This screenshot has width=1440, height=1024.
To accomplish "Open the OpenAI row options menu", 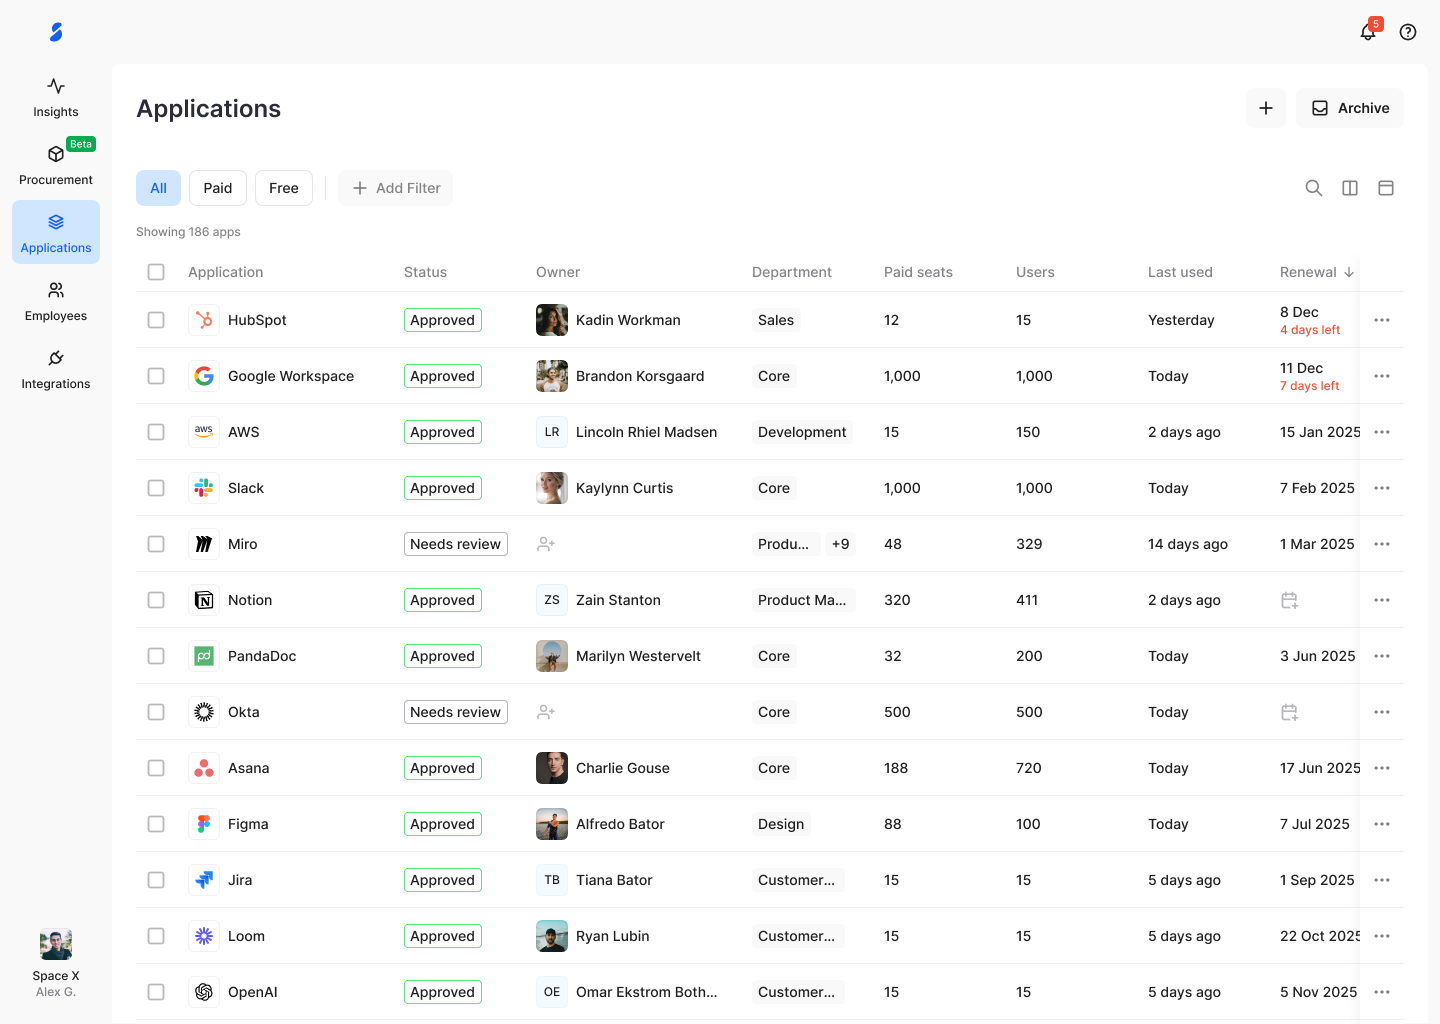I will [x=1382, y=992].
